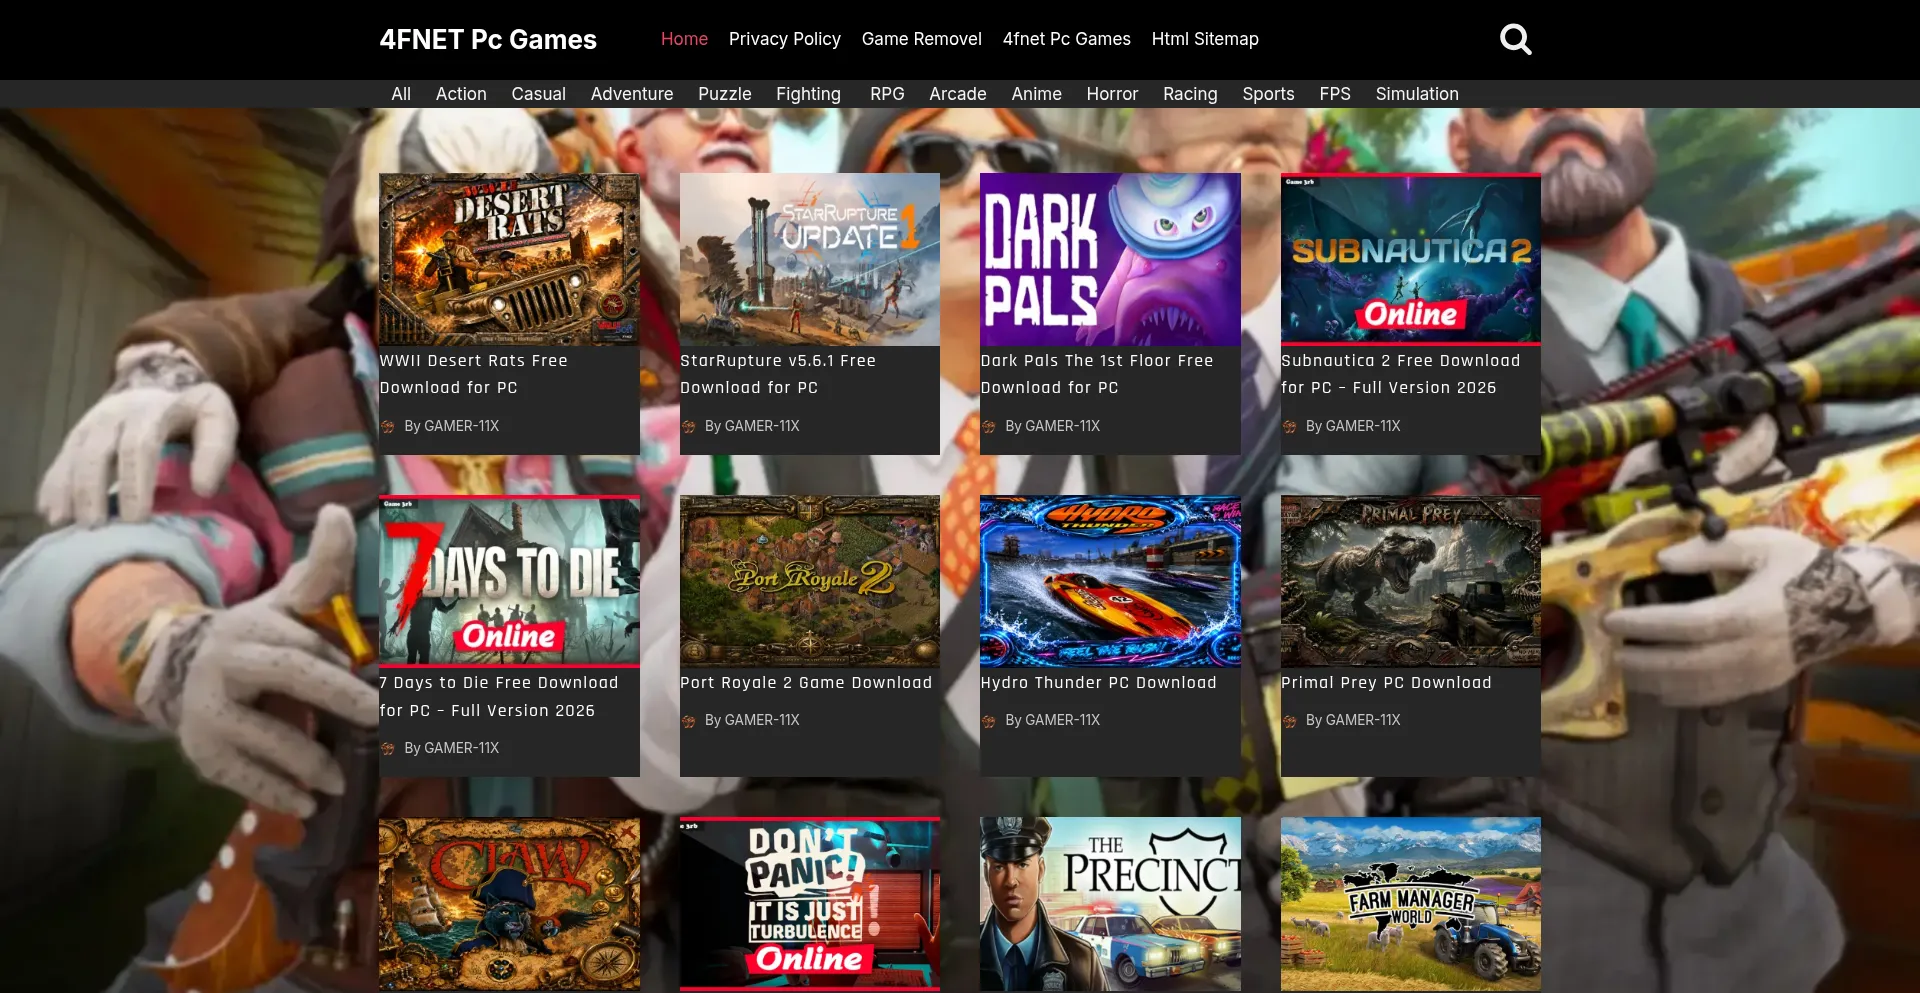Viewport: 1920px width, 993px height.
Task: Click author avatar icon under Hydro Thunder
Action: 989,721
